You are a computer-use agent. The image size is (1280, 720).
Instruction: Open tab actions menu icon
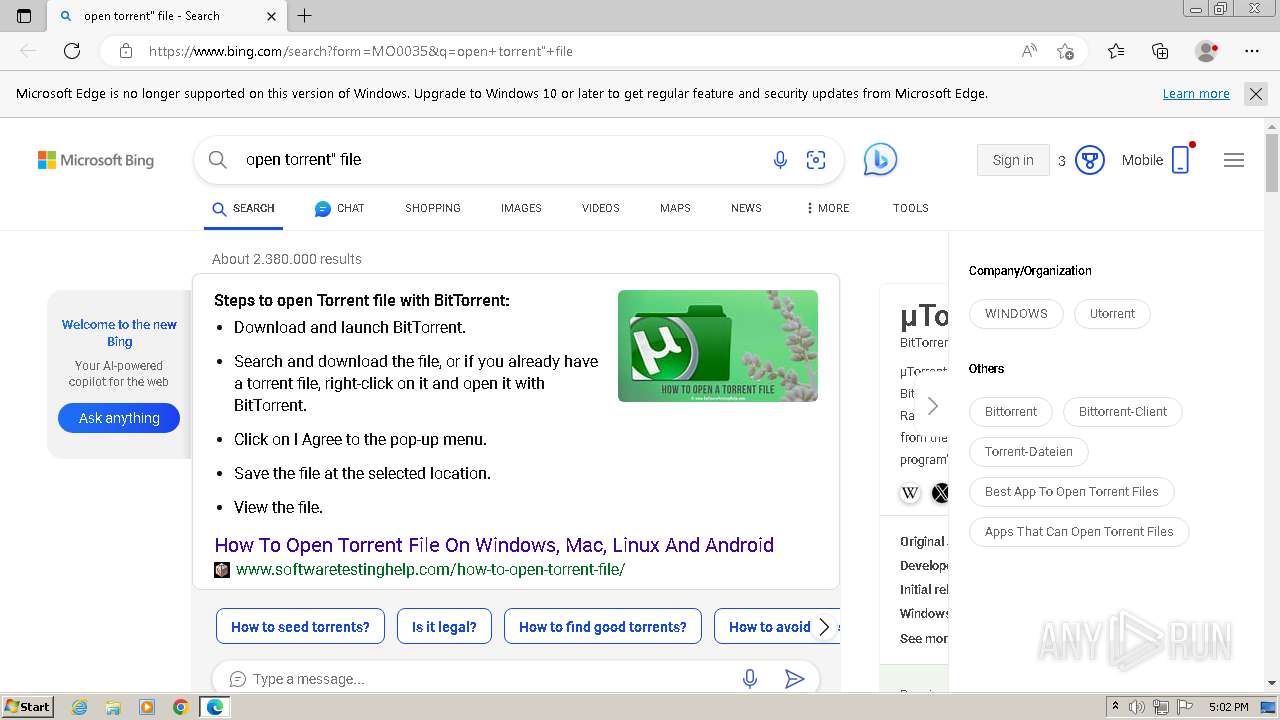pos(24,16)
